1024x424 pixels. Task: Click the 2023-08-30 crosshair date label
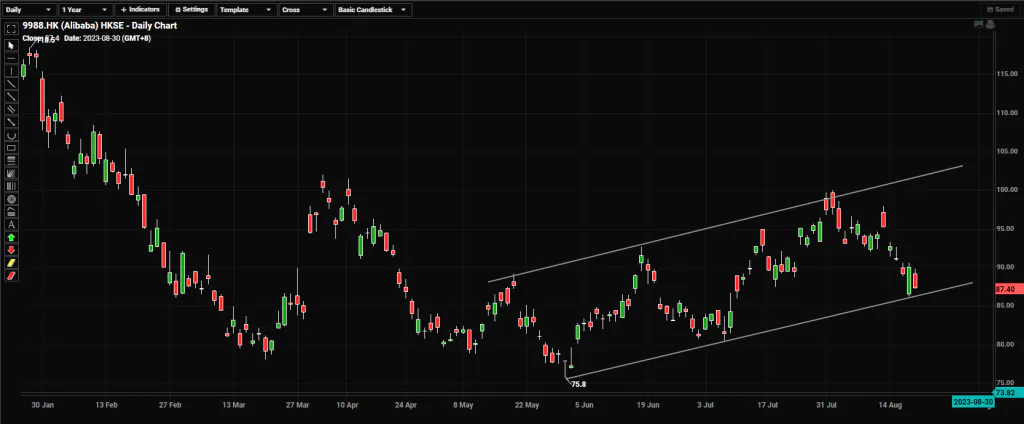(x=973, y=401)
